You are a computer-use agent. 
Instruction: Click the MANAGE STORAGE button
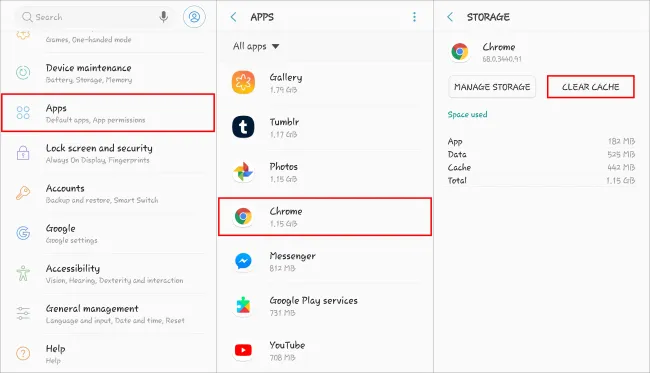pos(492,87)
